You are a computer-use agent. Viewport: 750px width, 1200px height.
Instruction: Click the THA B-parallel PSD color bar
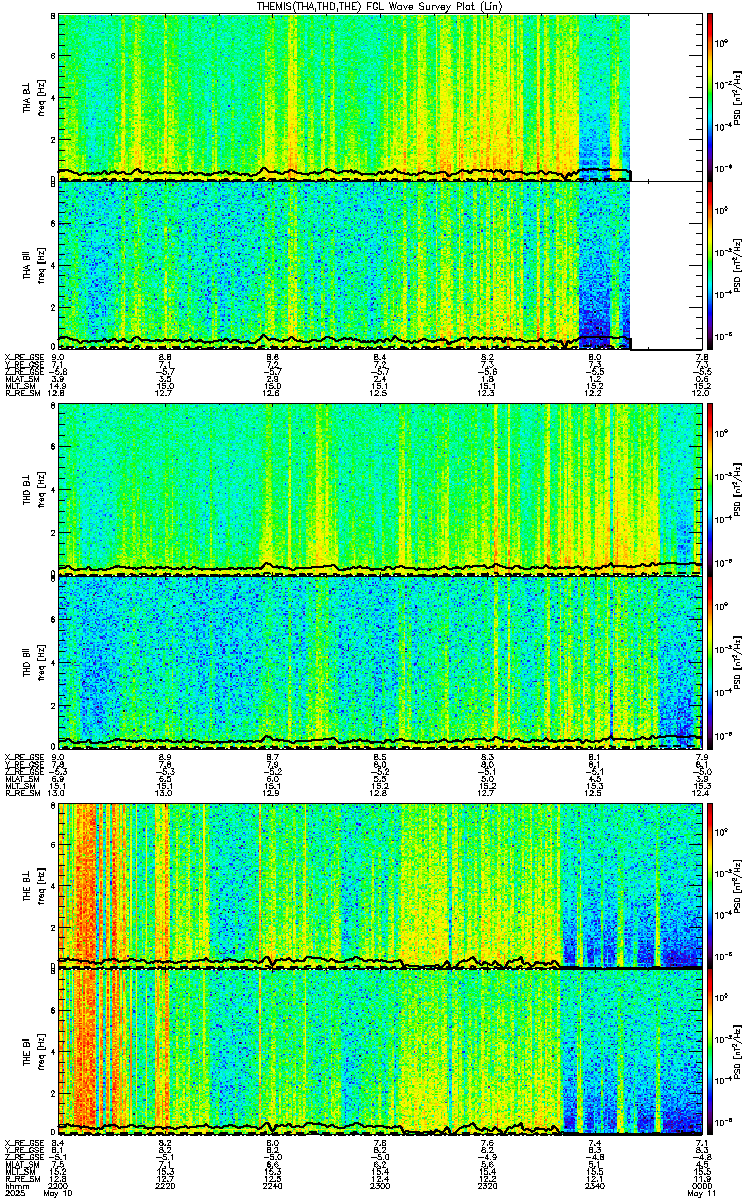(x=710, y=265)
